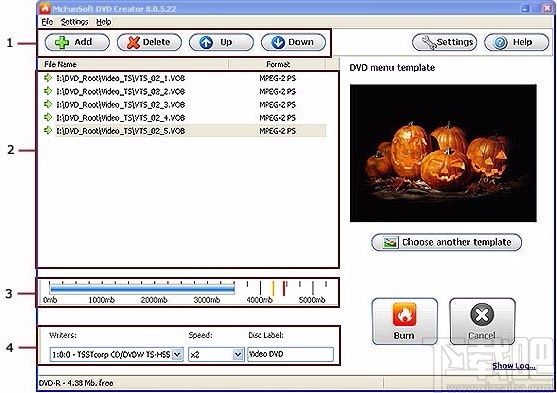This screenshot has width=557, height=393.
Task: Click the 4000mb mark on capacity scale
Action: coord(260,300)
